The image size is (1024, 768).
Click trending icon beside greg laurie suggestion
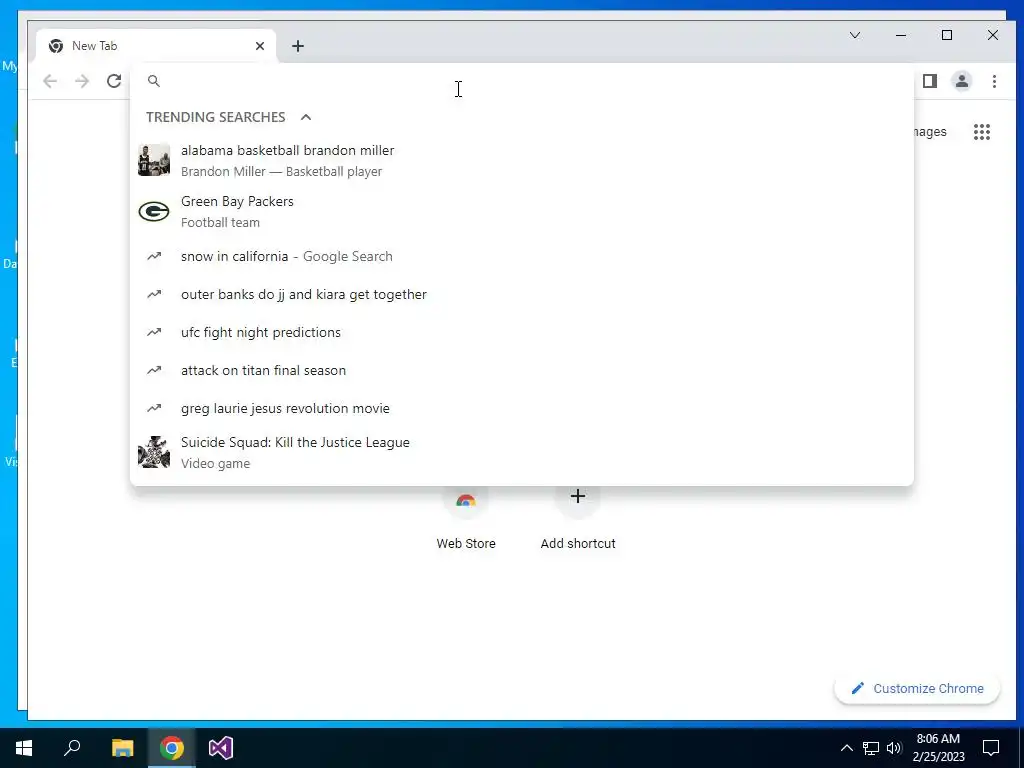[x=154, y=408]
